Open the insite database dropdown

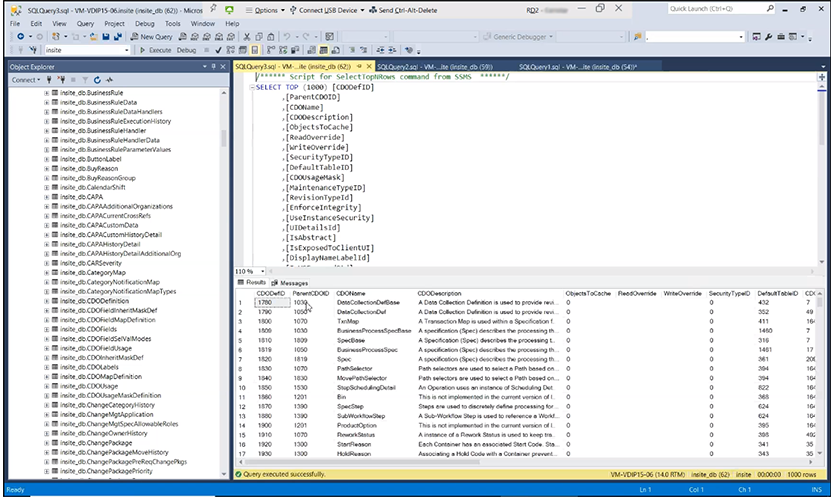pyautogui.click(x=125, y=50)
